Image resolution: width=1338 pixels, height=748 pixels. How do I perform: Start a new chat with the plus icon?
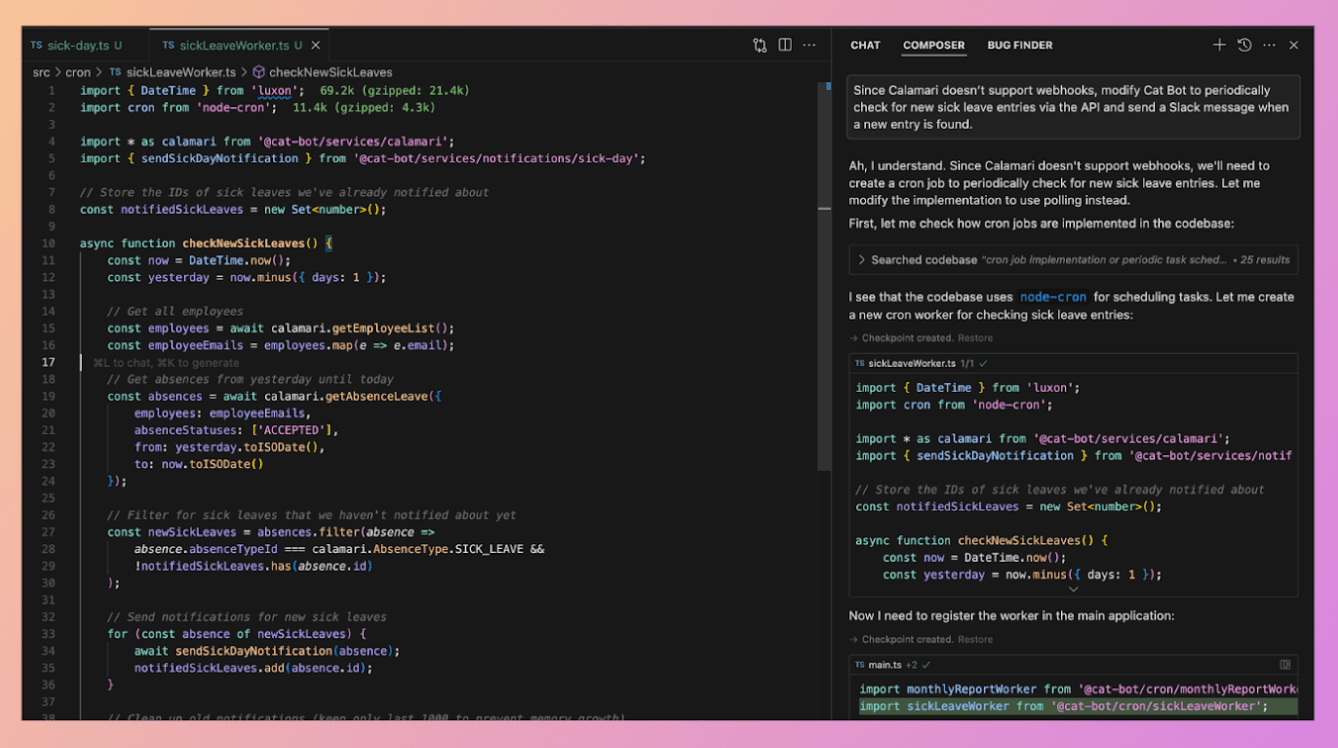pos(1219,44)
